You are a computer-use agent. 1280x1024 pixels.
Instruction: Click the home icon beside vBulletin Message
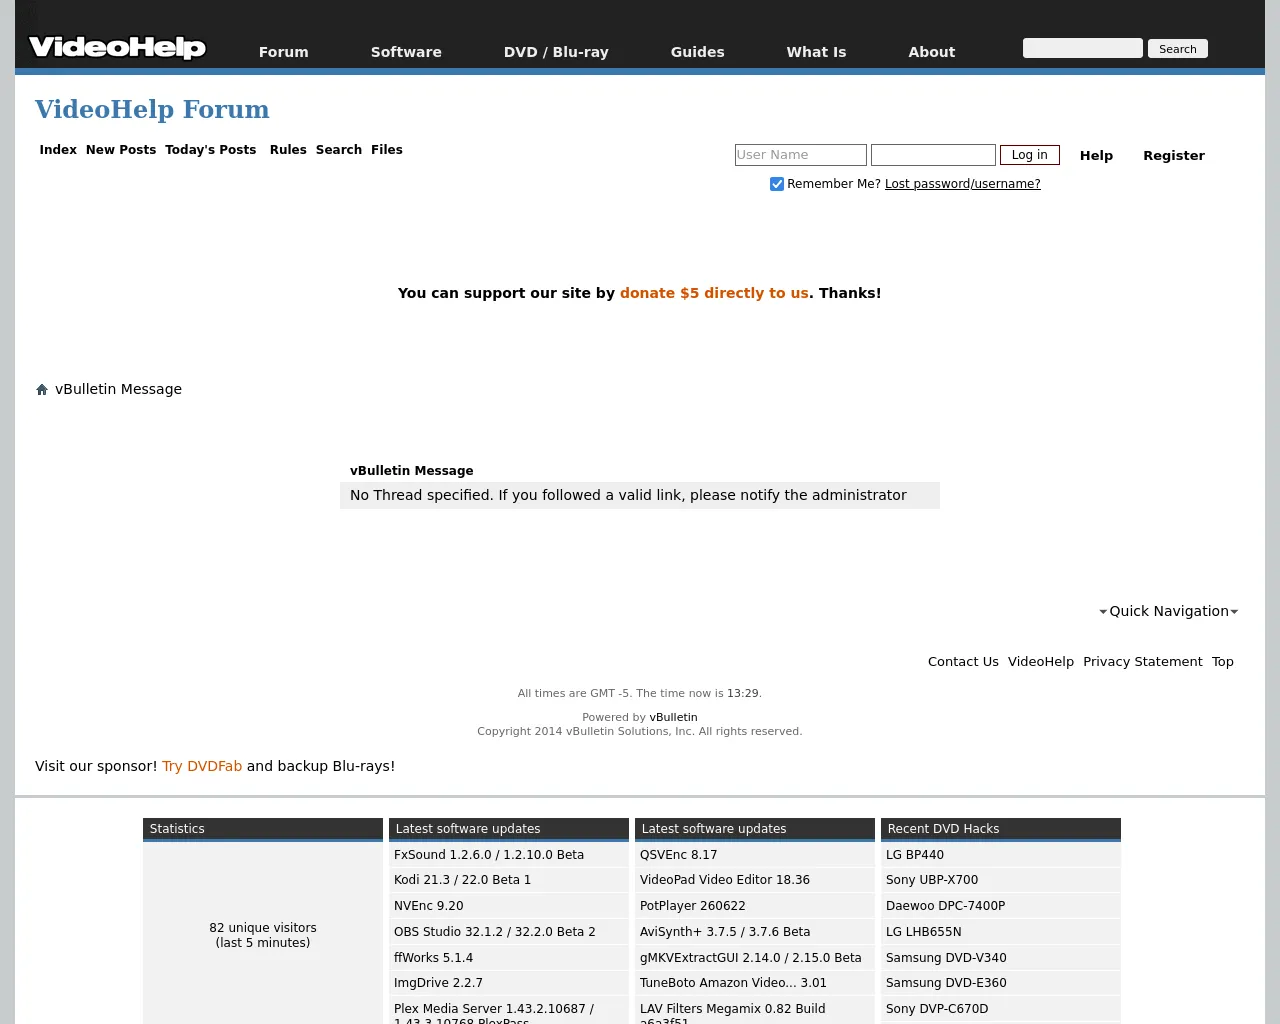click(x=42, y=390)
